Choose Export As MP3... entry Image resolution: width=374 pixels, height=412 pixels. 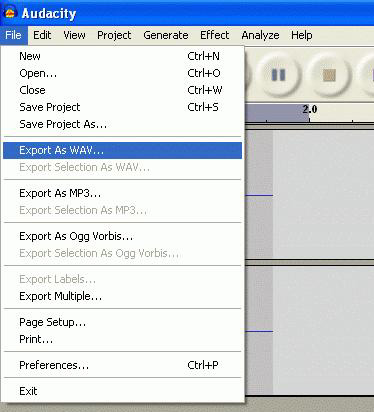coord(123,193)
